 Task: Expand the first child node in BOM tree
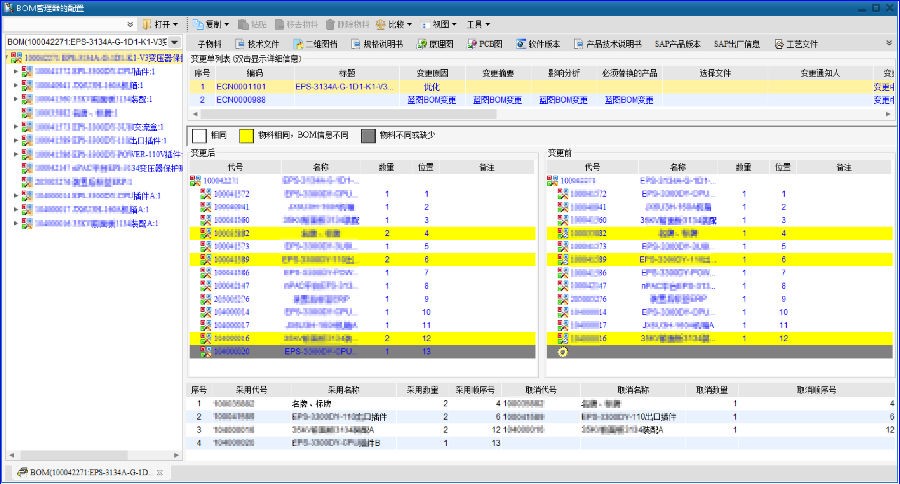click(x=15, y=72)
